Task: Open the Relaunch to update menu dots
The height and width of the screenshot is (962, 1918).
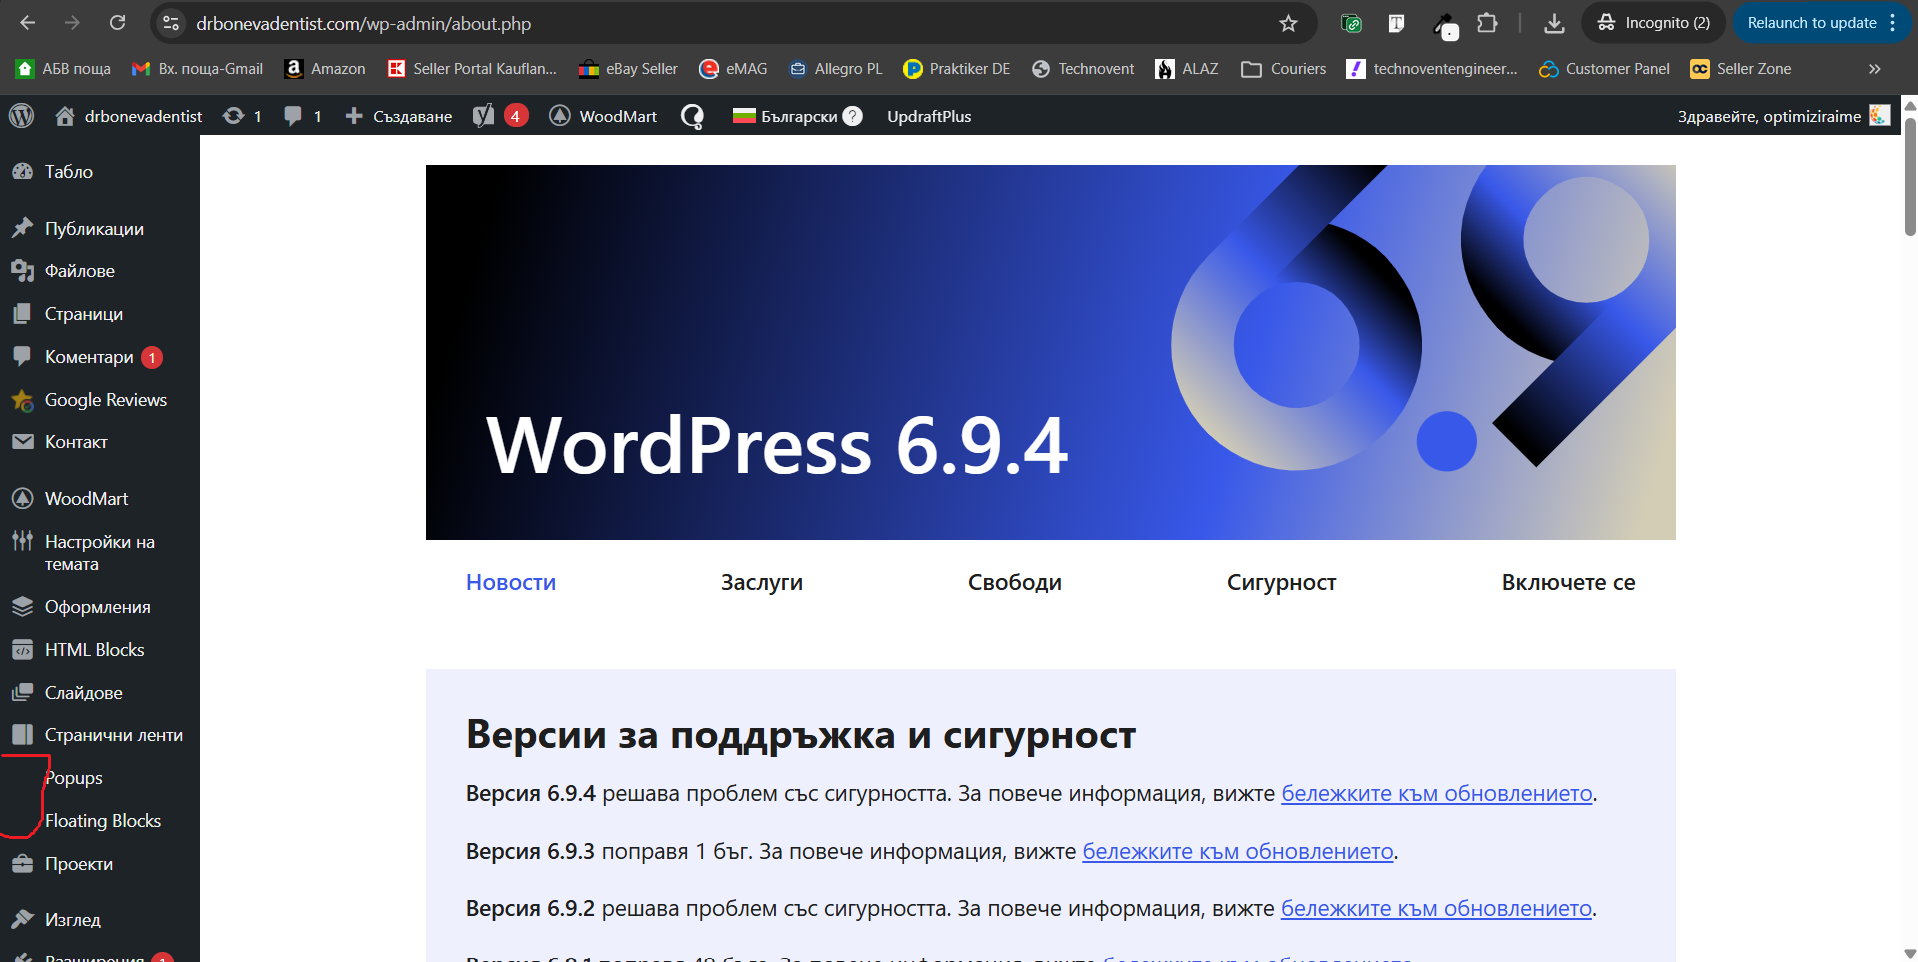Action: tap(1892, 23)
